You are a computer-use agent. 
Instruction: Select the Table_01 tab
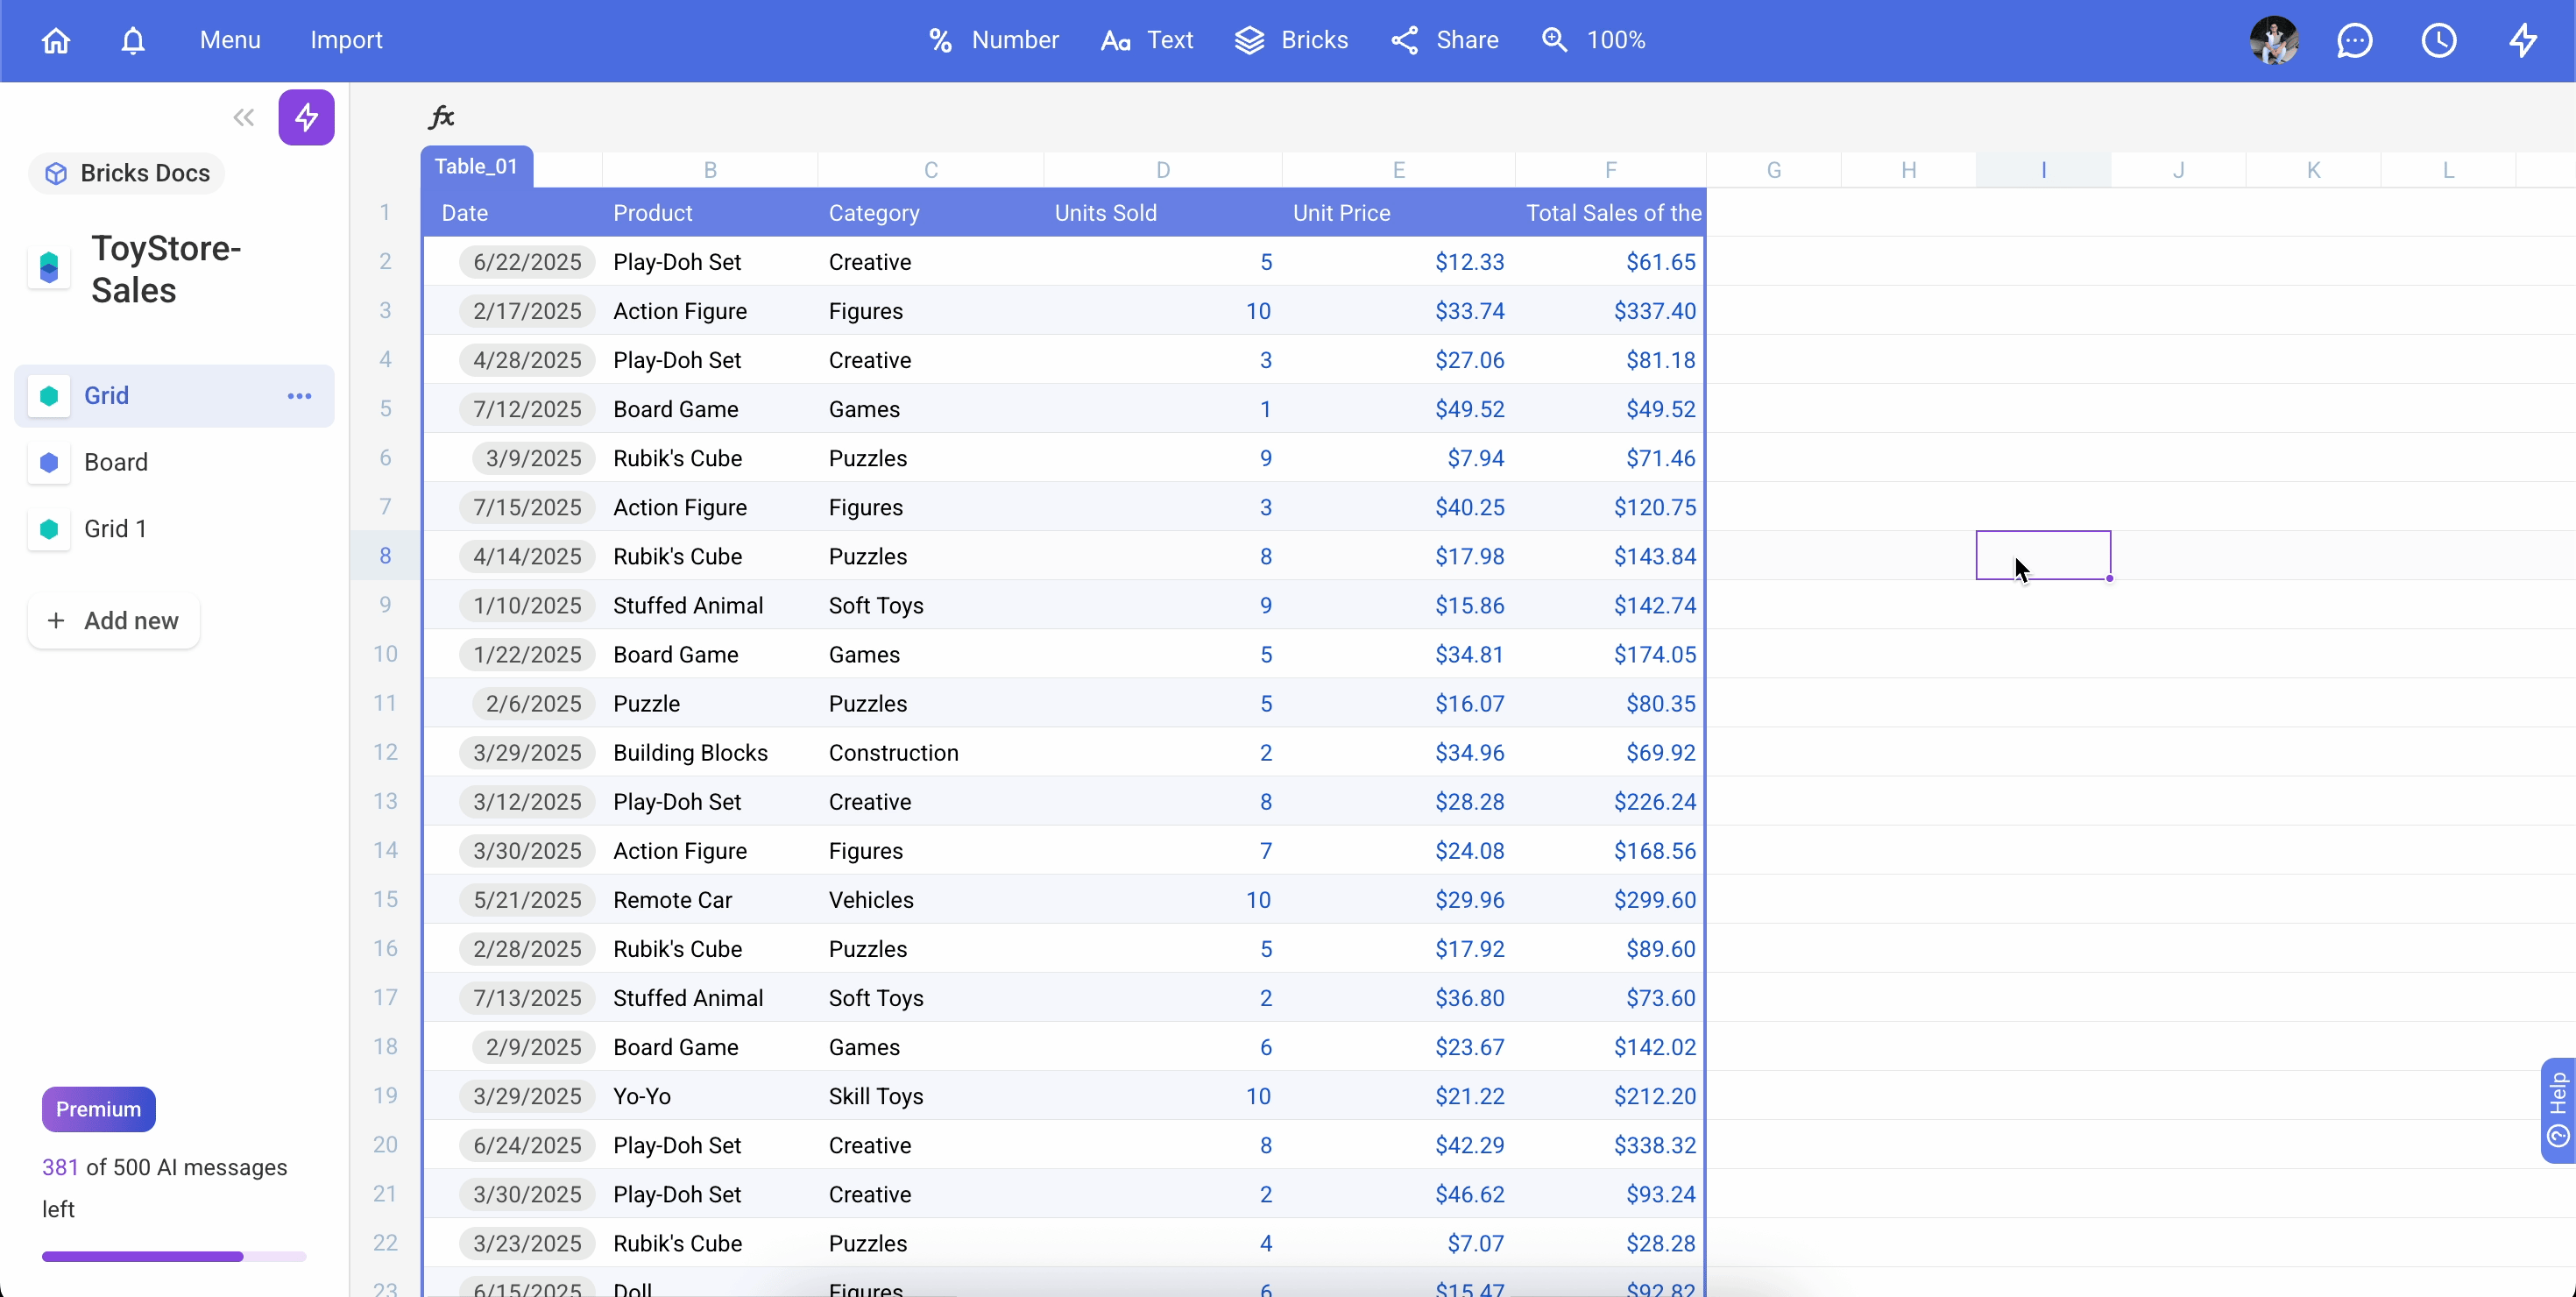tap(477, 166)
